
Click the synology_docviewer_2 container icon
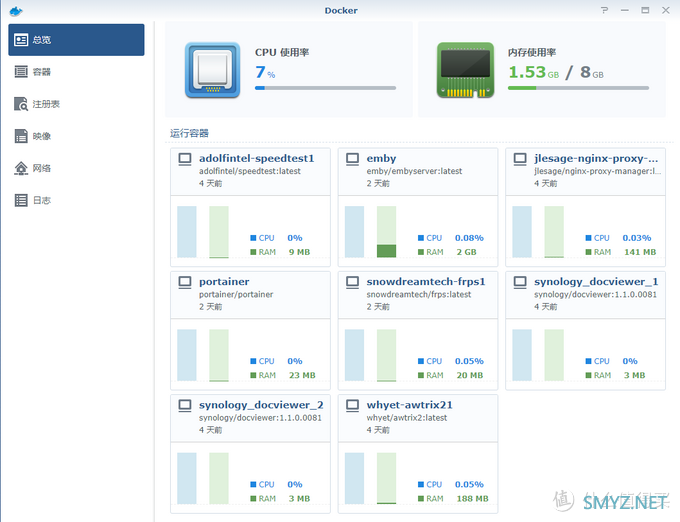click(x=185, y=405)
